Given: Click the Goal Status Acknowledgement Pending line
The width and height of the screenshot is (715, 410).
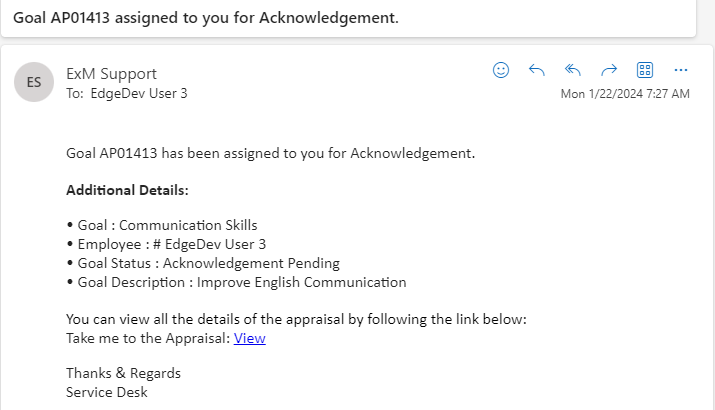Looking at the screenshot, I should point(202,263).
